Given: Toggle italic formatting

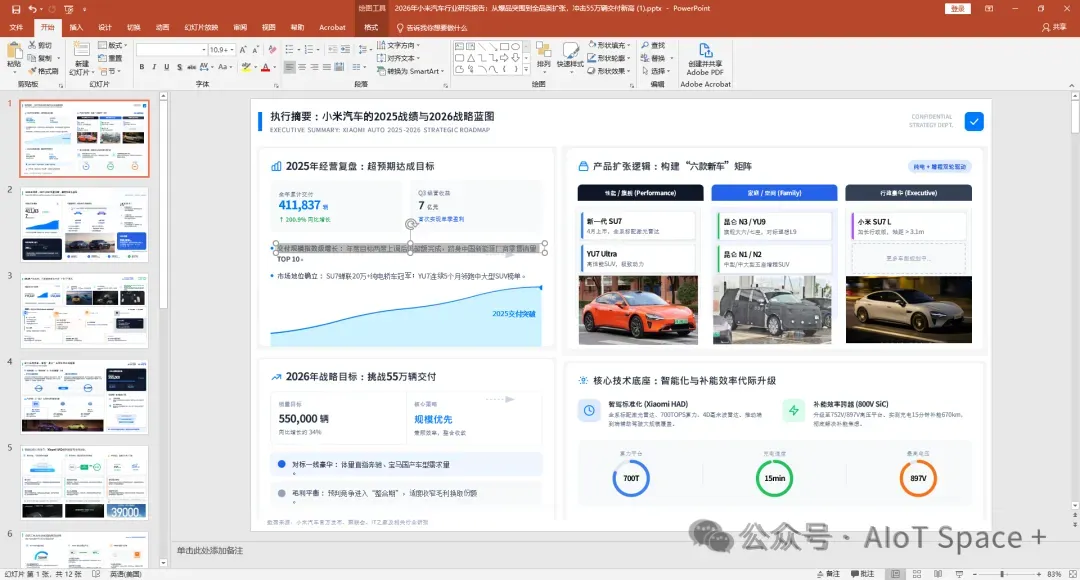Looking at the screenshot, I should [x=154, y=67].
